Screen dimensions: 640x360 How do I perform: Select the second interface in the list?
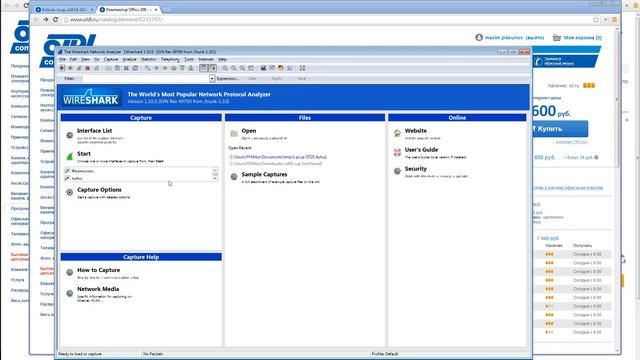(x=139, y=178)
